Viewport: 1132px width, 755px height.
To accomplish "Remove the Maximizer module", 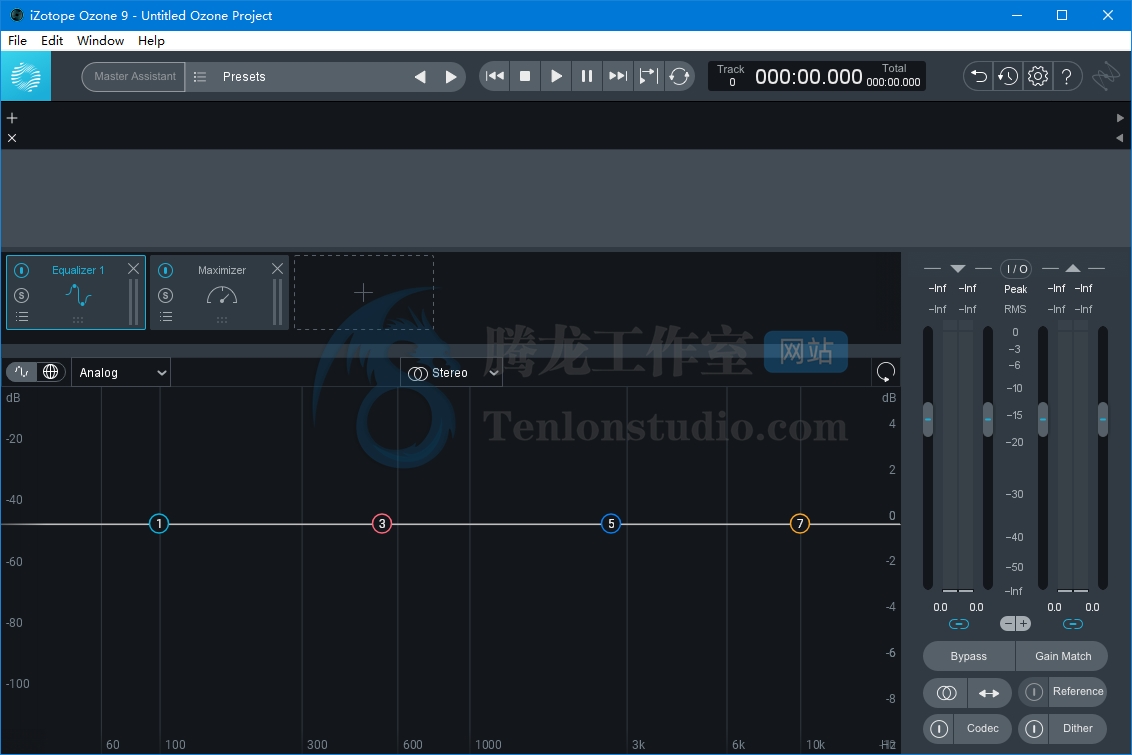I will pos(277,269).
